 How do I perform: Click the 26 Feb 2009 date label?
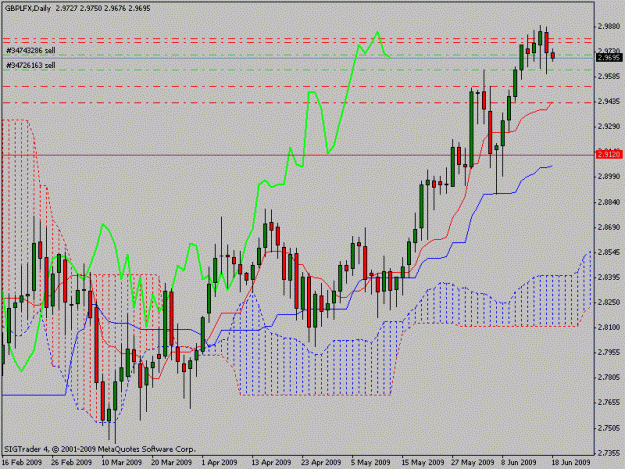click(71, 462)
